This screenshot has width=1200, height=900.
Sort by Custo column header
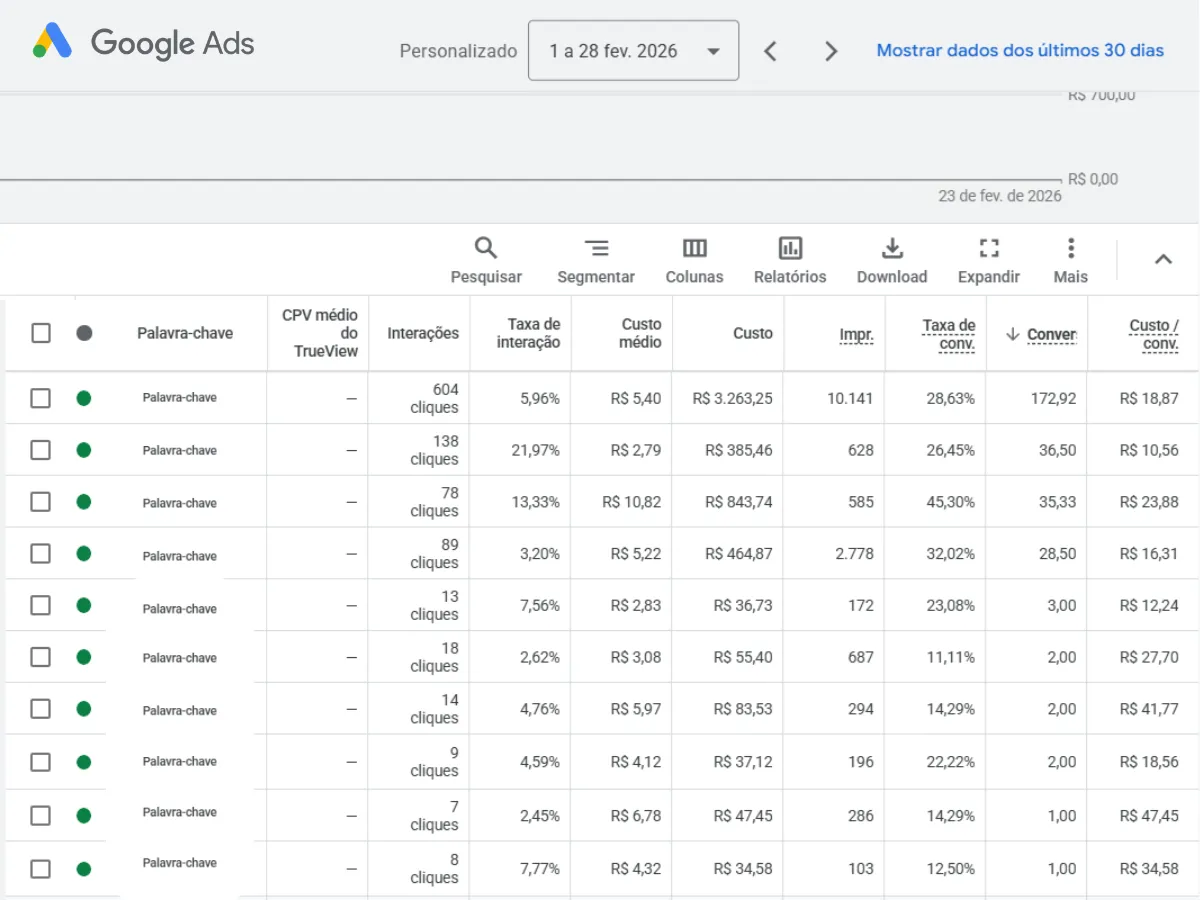(753, 333)
